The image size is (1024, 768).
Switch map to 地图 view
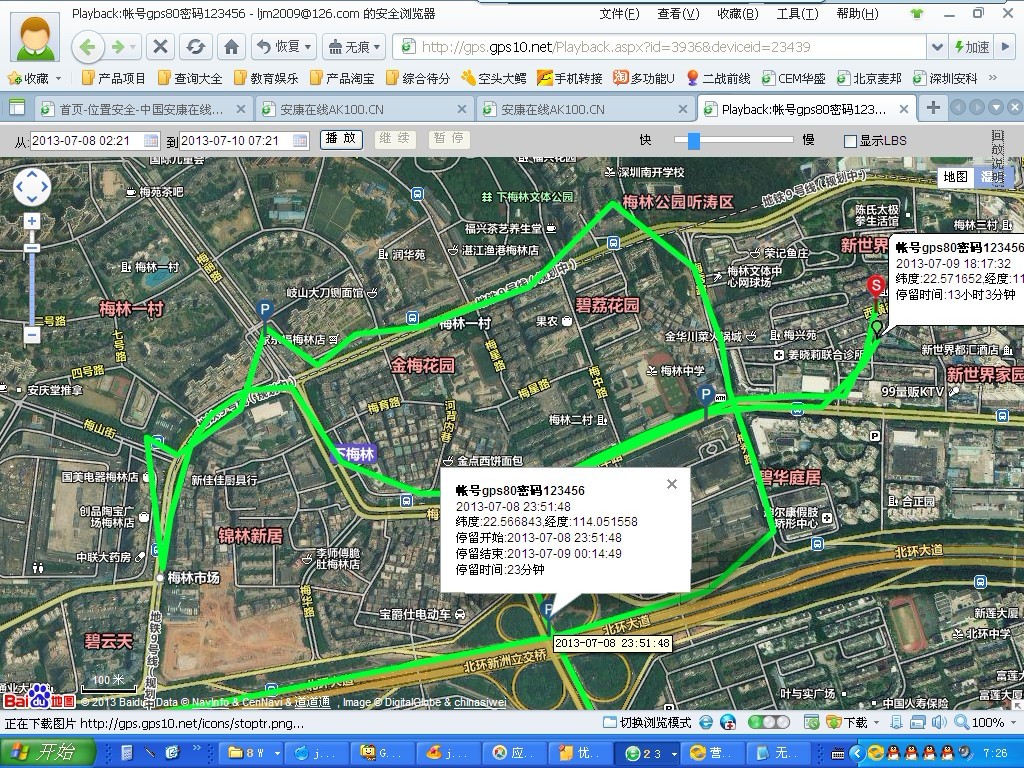click(x=956, y=177)
